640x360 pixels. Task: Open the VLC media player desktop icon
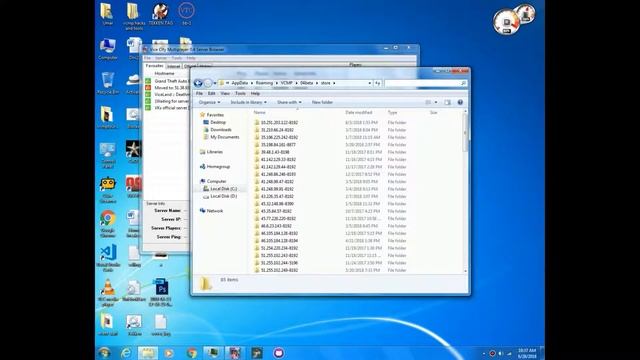[x=108, y=293]
